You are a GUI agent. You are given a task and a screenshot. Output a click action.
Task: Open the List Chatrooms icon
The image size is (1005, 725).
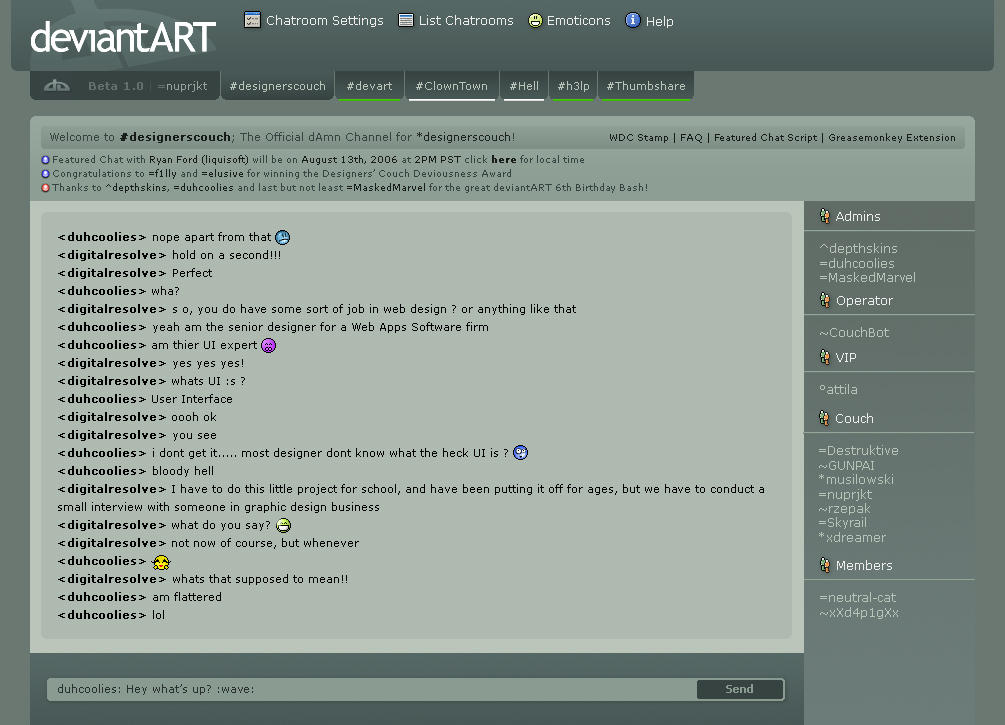coord(405,19)
